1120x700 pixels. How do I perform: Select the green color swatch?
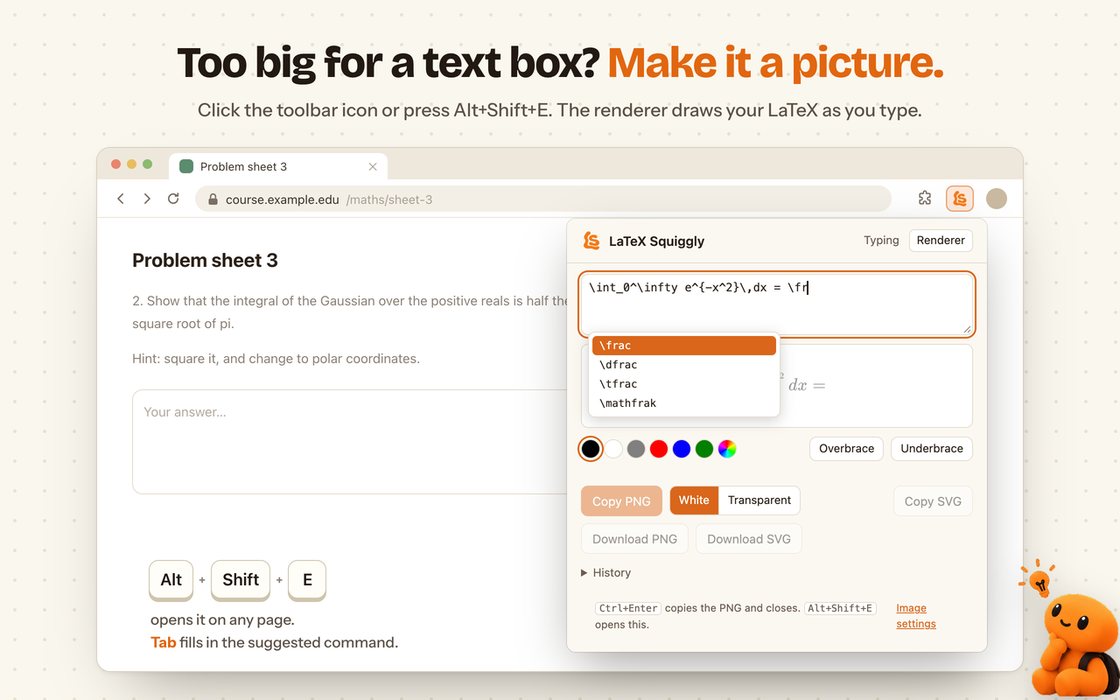[x=704, y=449]
